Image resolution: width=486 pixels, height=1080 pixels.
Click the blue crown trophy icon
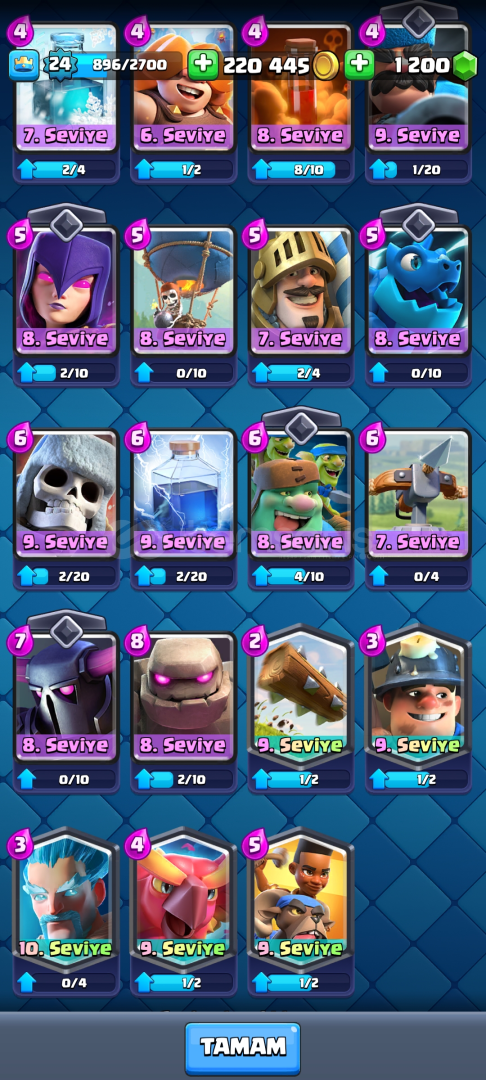click(21, 65)
